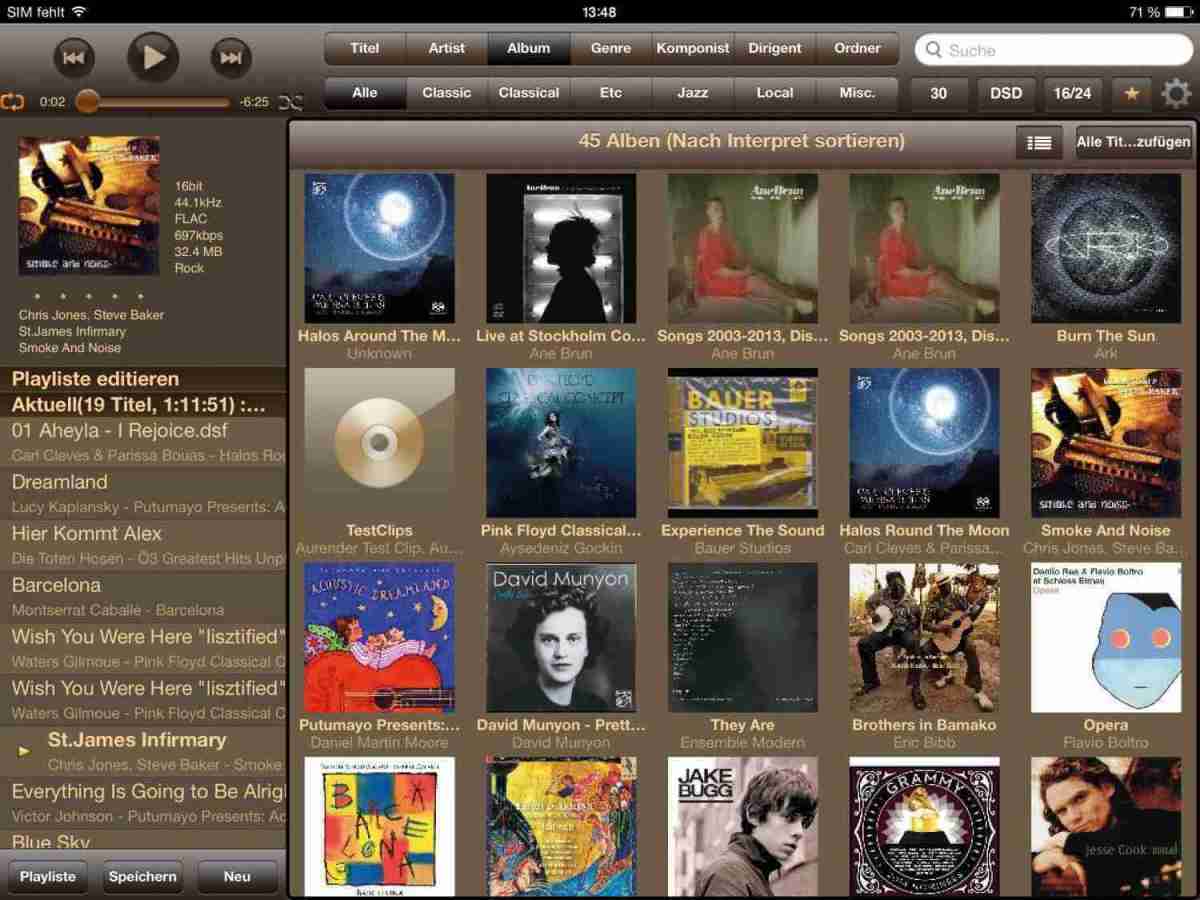
Task: Open the Dirigent tab
Action: coord(775,48)
